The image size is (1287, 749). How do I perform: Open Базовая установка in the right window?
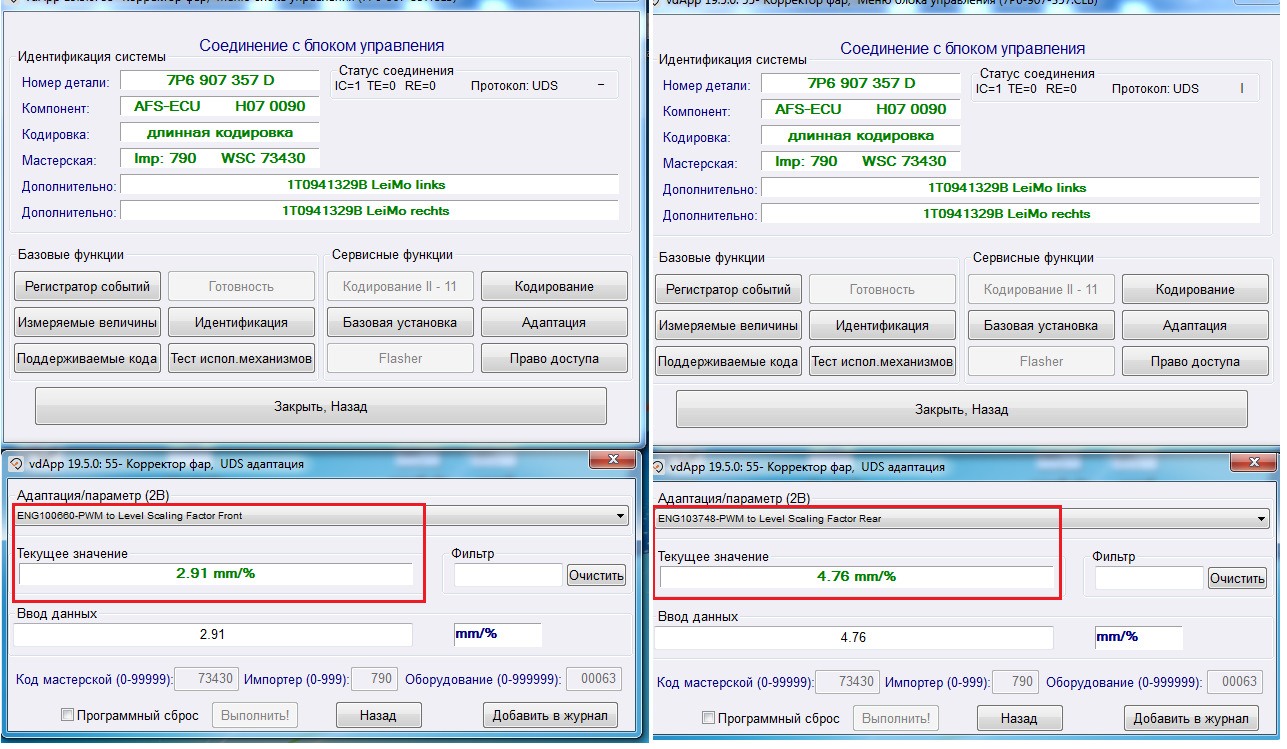[1041, 326]
